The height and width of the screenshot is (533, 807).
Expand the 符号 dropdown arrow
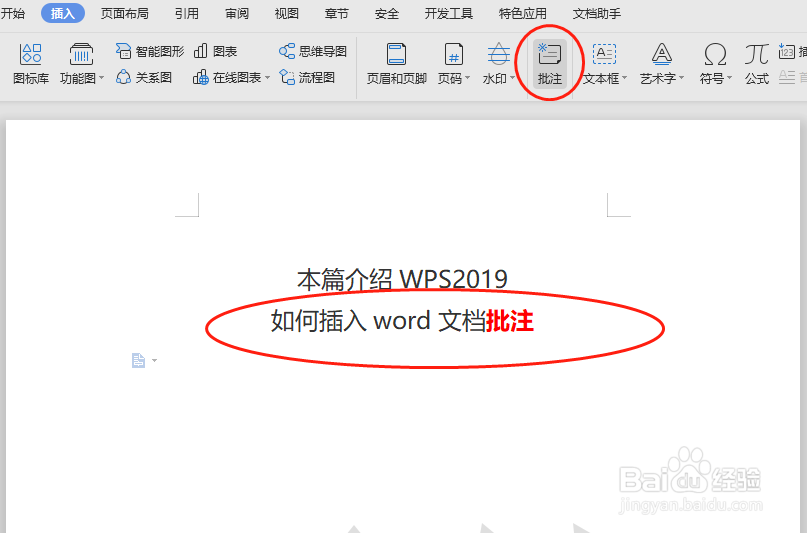pos(729,78)
